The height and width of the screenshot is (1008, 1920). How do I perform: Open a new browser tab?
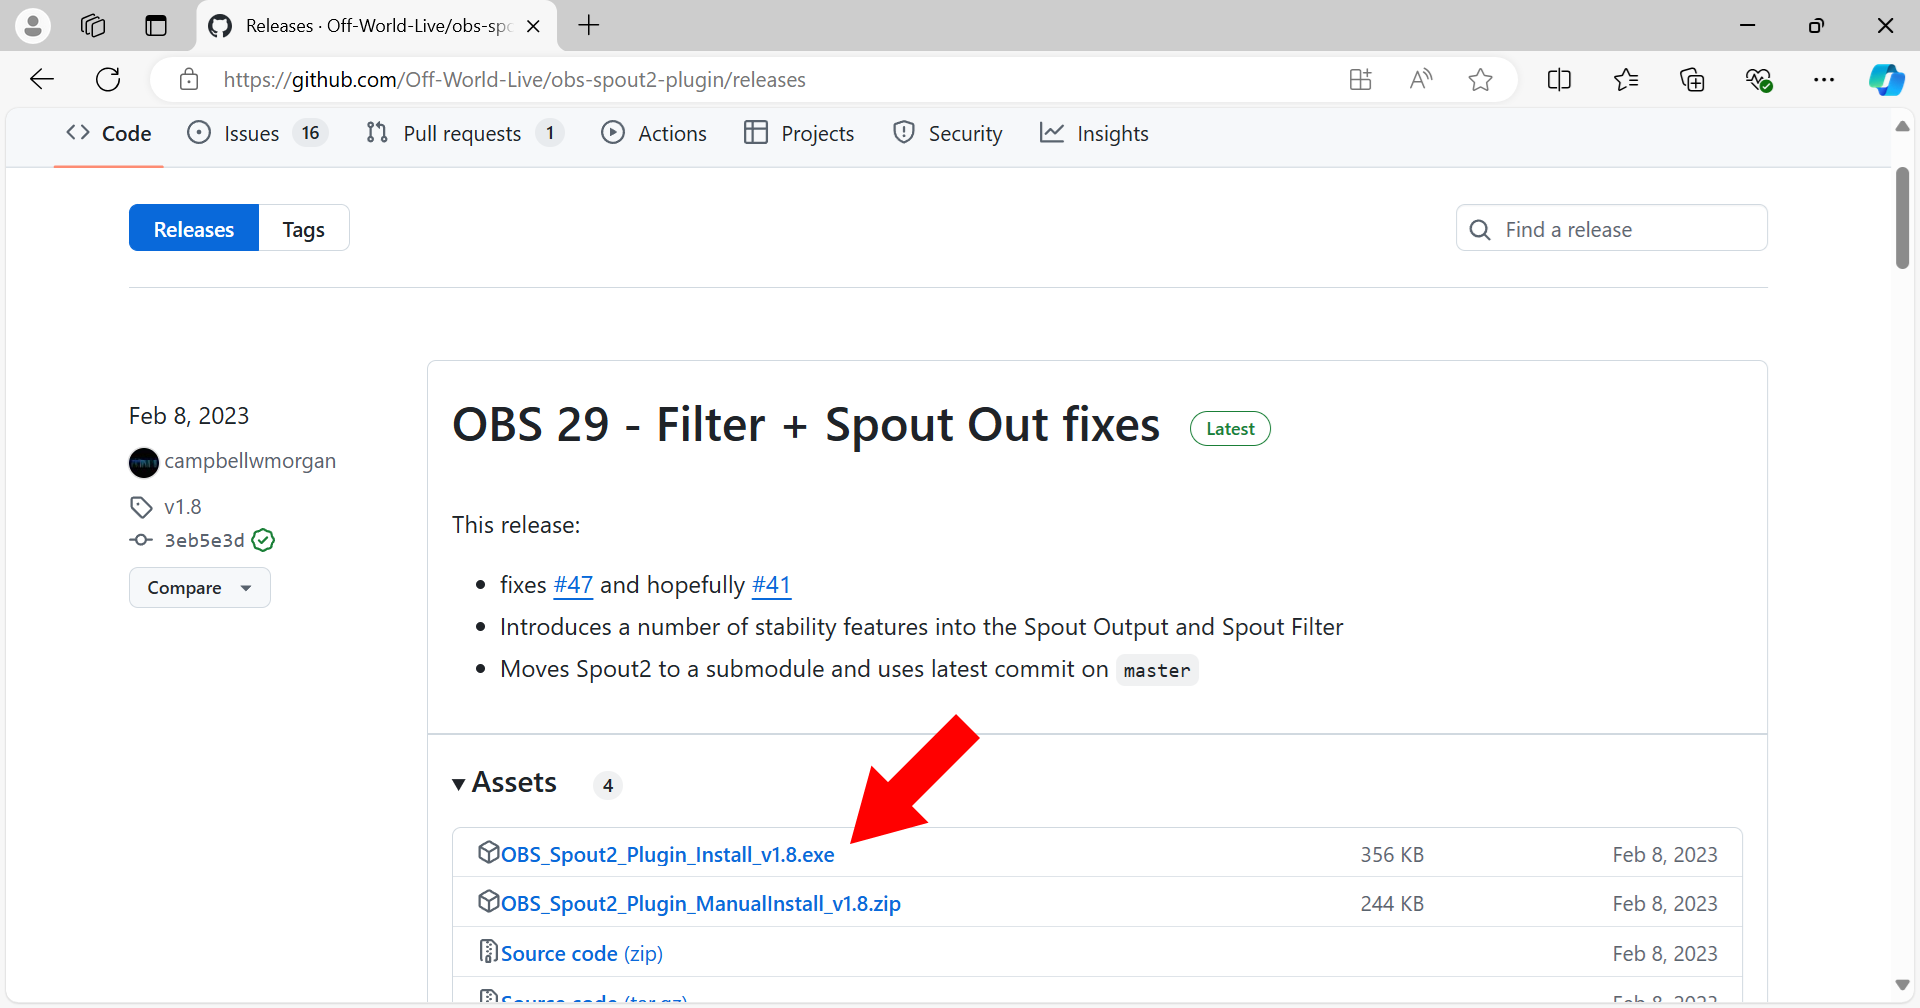[x=589, y=26]
